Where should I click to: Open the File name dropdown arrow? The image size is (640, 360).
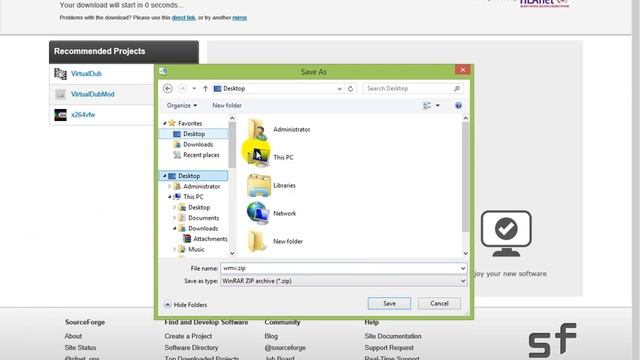pos(463,268)
